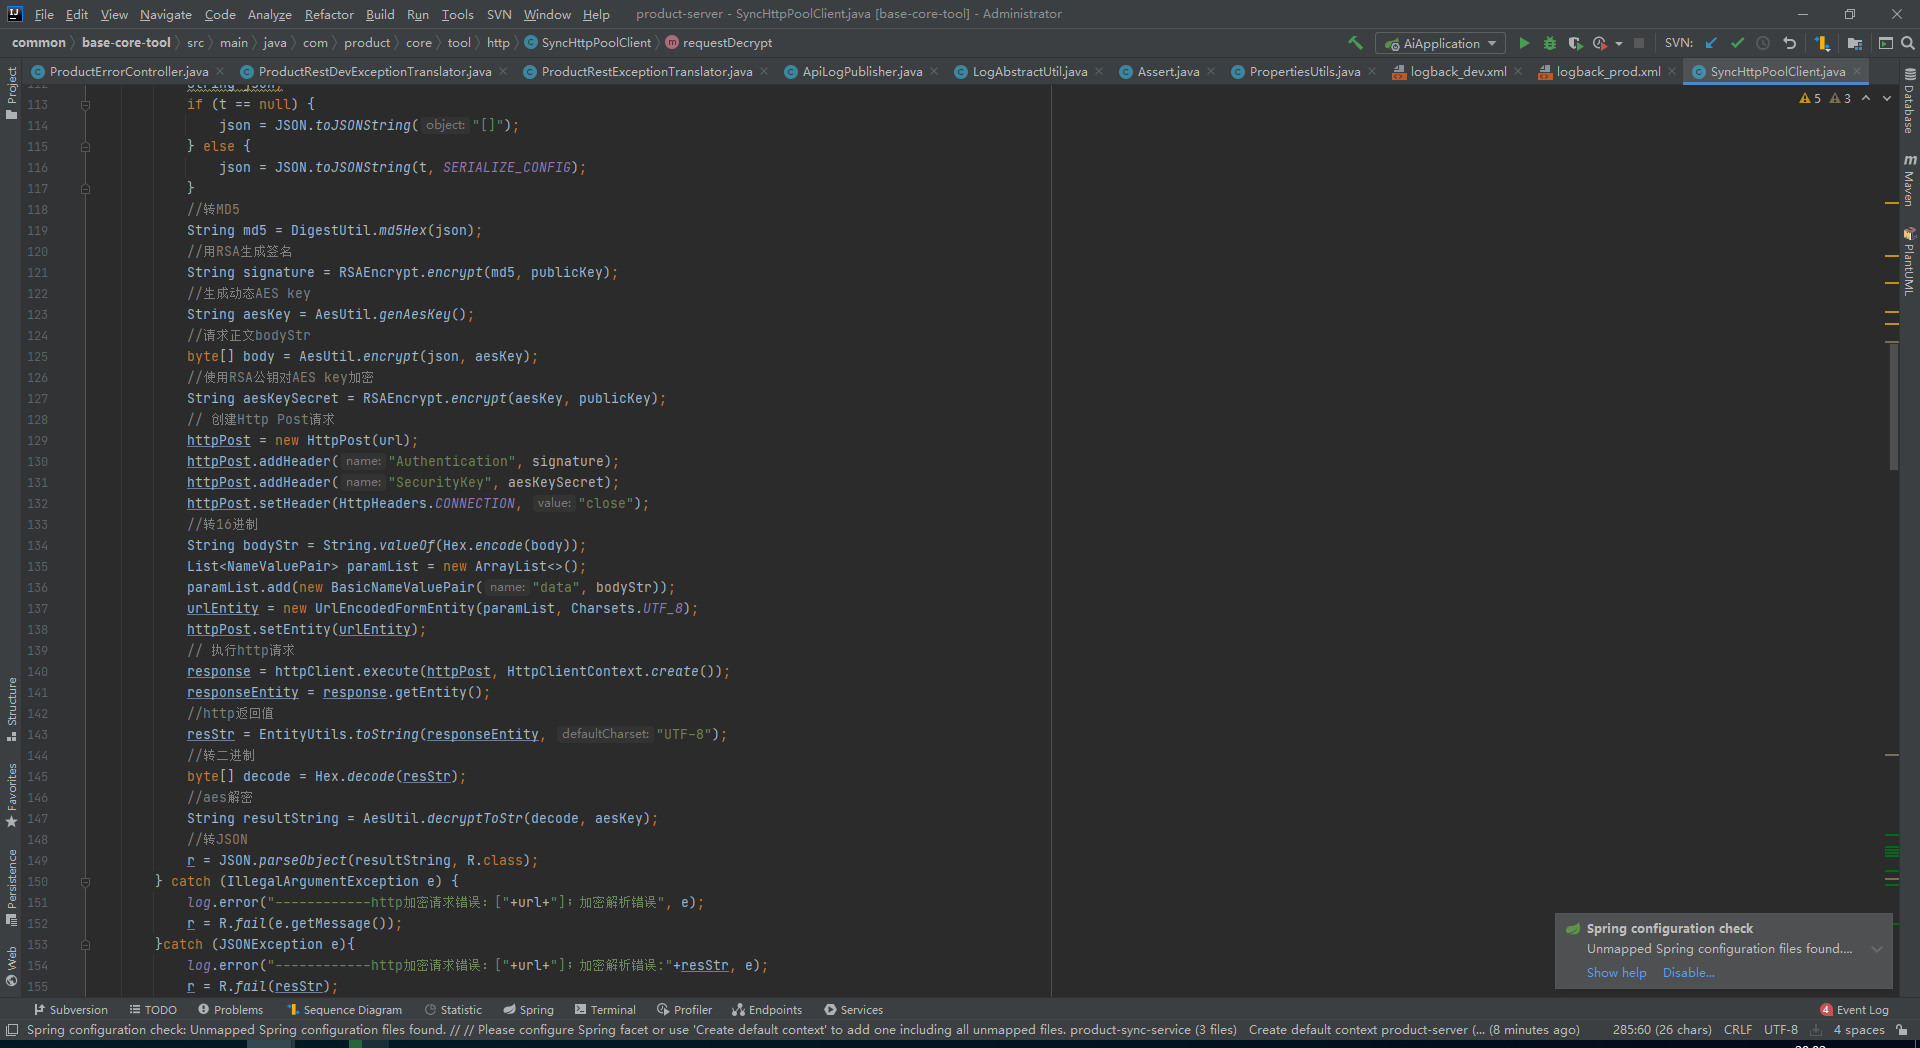Toggle fold marker at line 117

tap(85, 188)
